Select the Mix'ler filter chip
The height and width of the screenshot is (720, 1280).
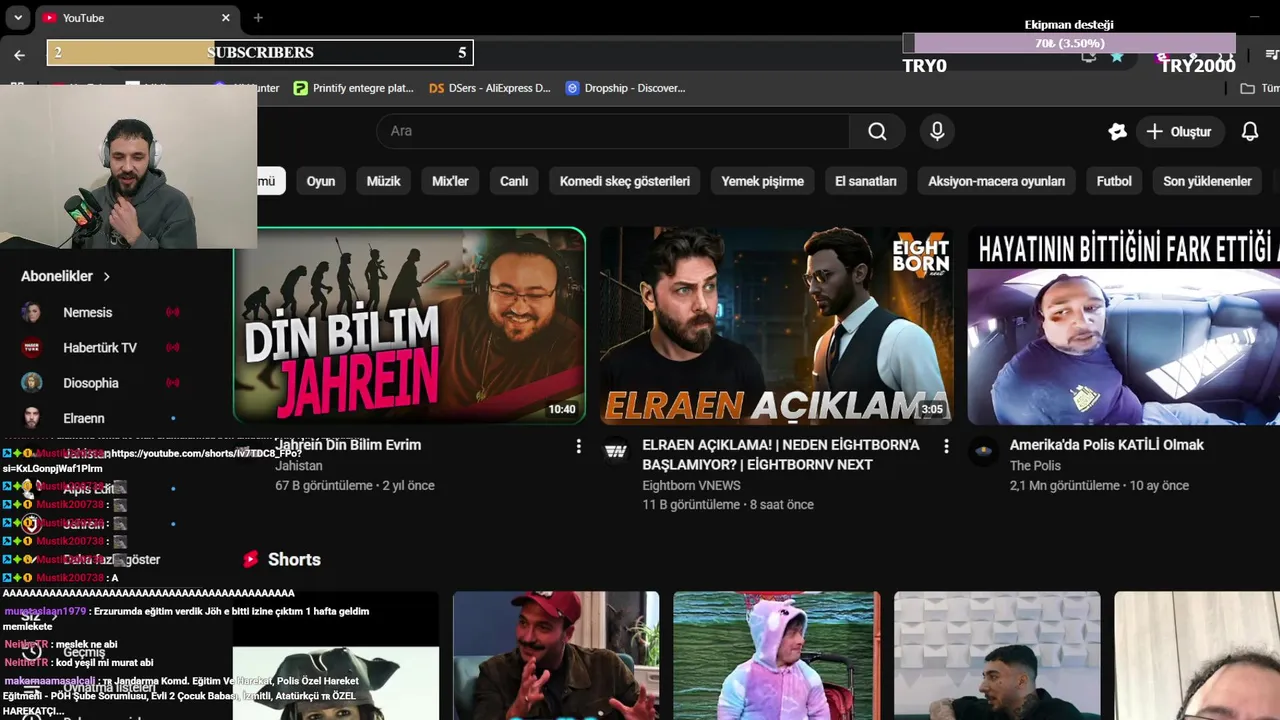click(x=450, y=181)
